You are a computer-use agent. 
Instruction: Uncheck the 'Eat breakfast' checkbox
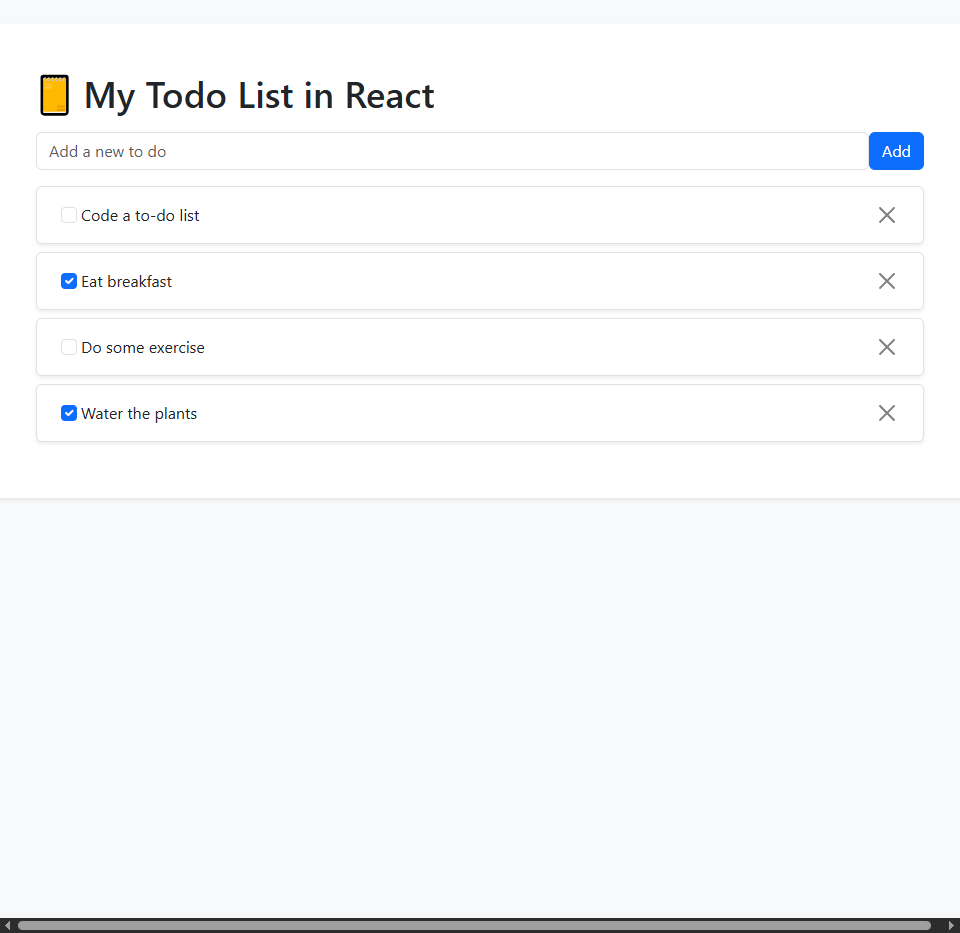tap(69, 281)
